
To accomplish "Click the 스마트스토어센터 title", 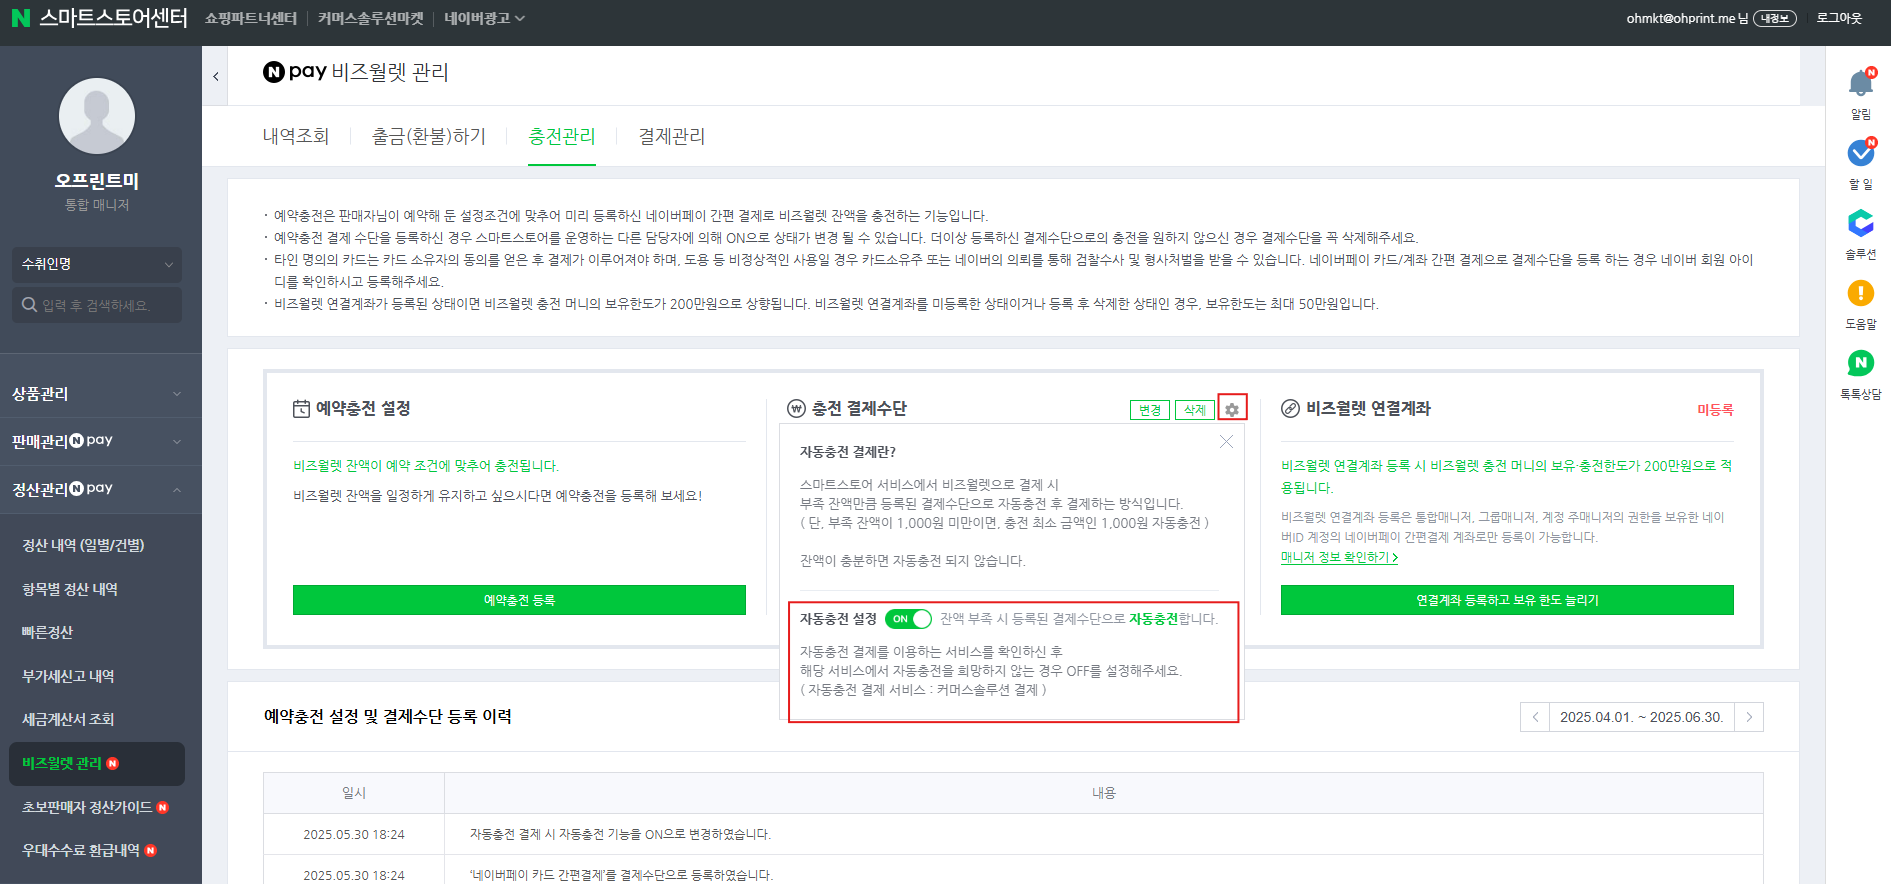I will coord(113,18).
